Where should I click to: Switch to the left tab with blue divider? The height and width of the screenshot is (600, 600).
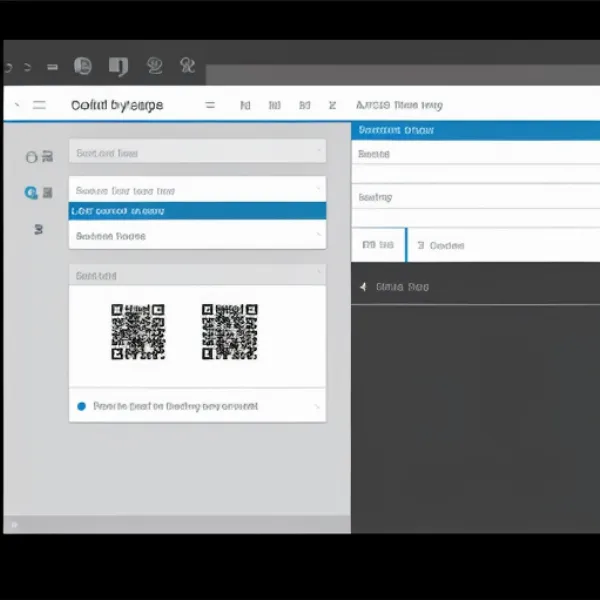pyautogui.click(x=377, y=245)
